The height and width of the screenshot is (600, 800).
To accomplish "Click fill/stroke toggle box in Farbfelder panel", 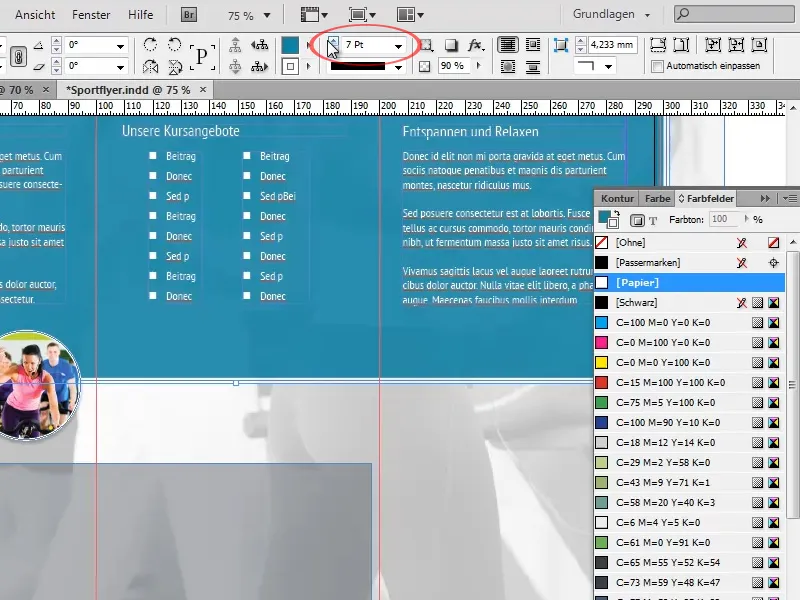I will point(608,219).
